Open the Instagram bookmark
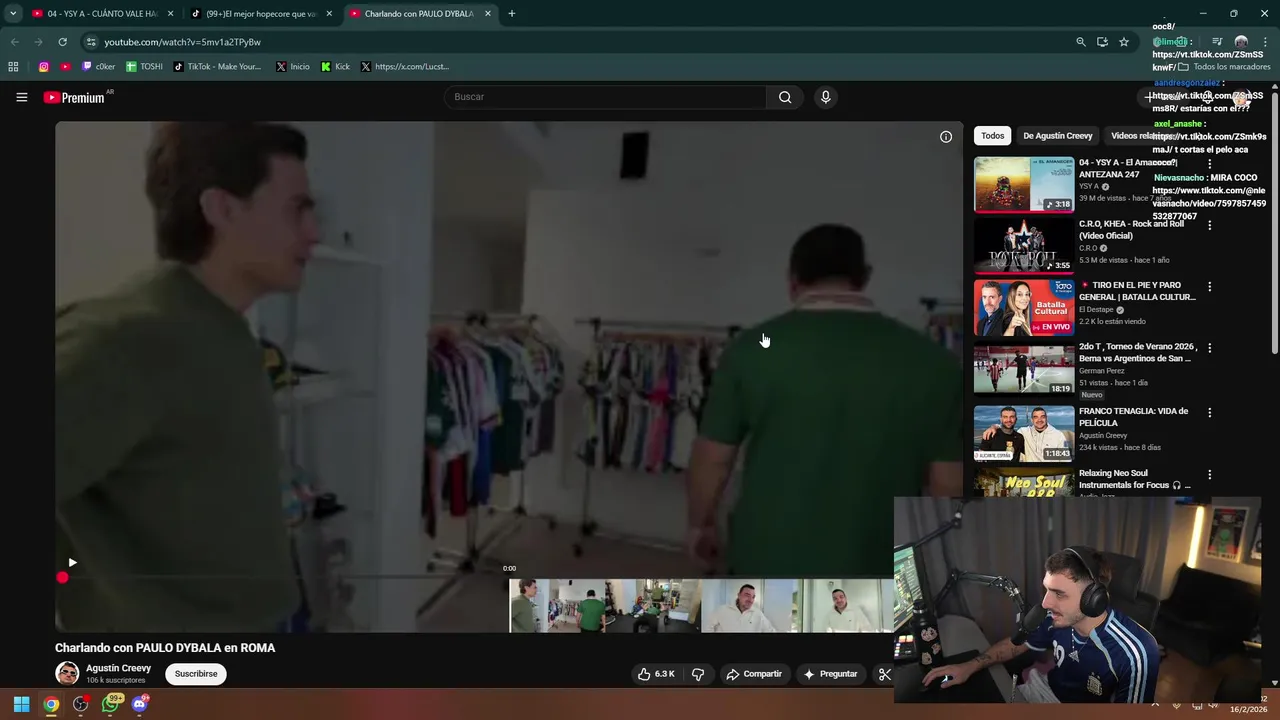This screenshot has width=1280, height=720. point(44,67)
